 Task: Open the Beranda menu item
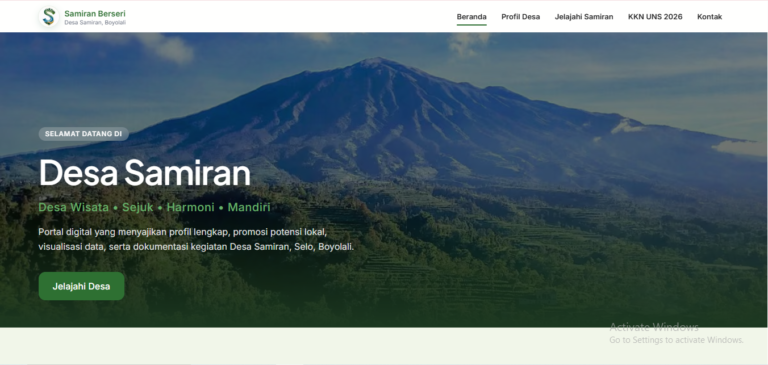pos(471,17)
